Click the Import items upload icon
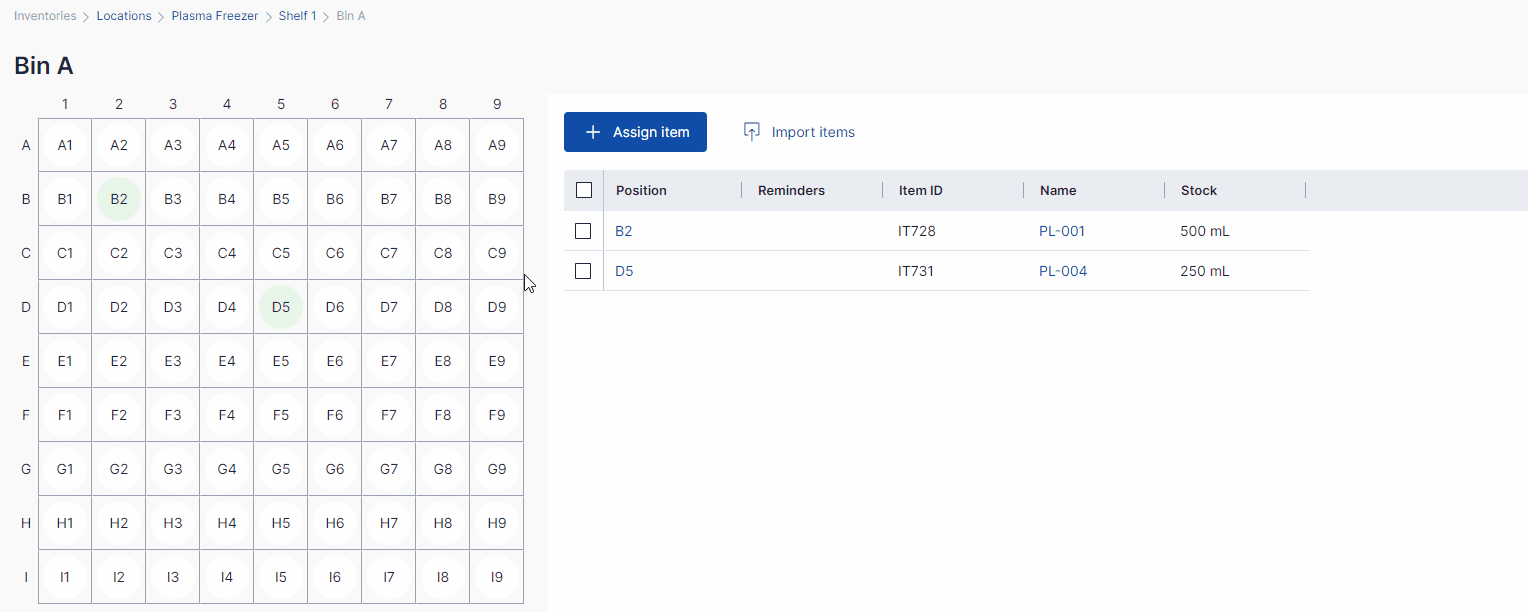 (752, 132)
